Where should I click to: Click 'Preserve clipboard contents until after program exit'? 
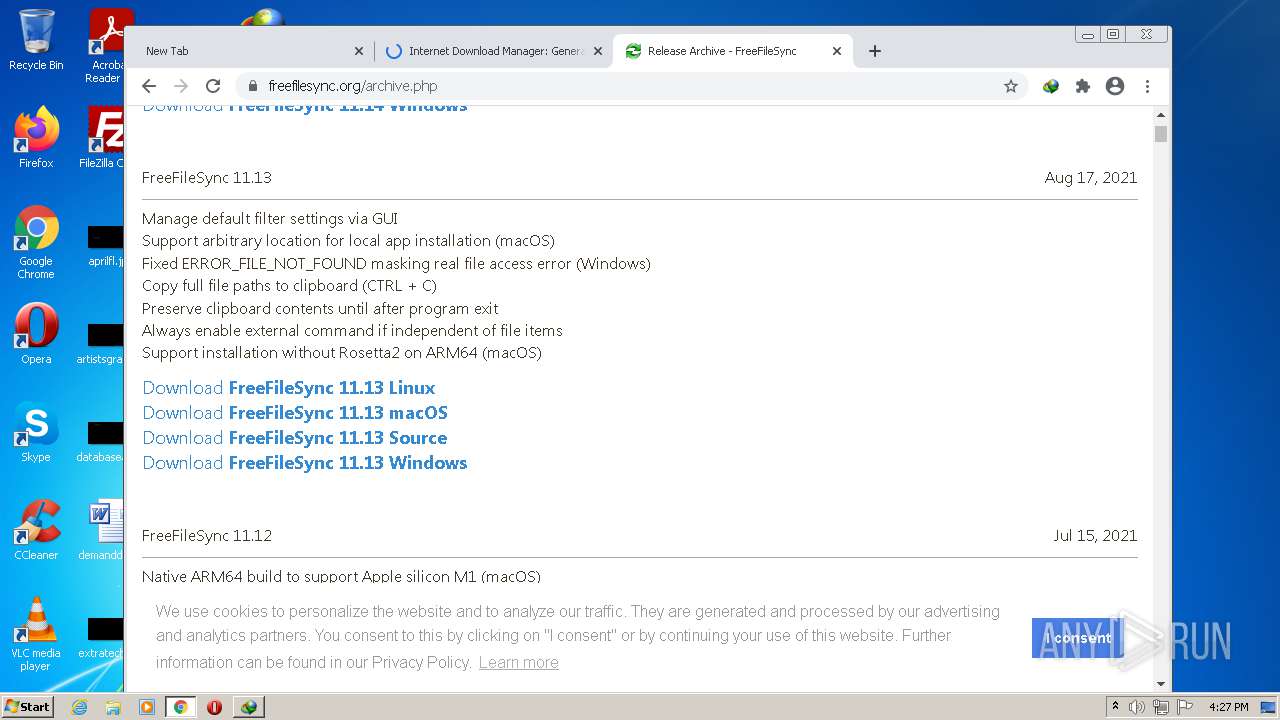(x=320, y=309)
